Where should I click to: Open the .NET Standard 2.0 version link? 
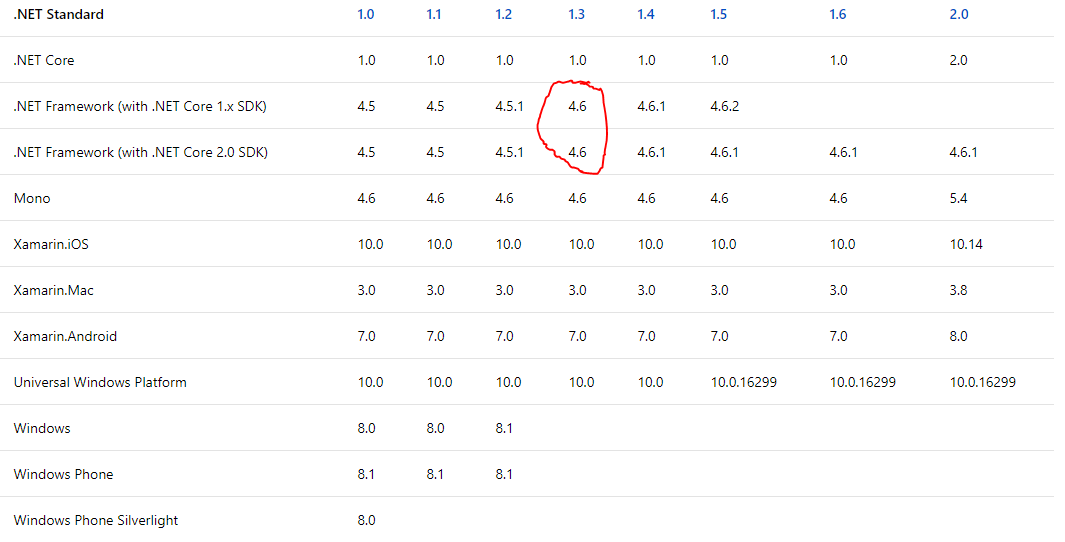pyautogui.click(x=958, y=14)
